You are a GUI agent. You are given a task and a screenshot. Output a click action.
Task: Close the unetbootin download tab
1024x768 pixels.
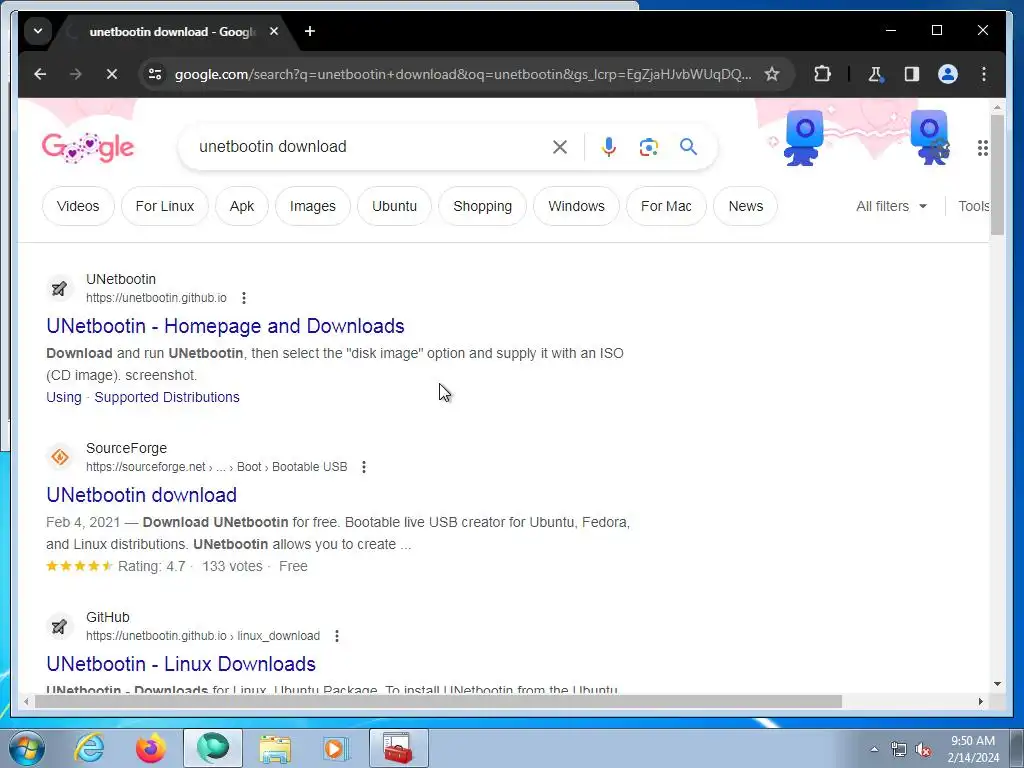point(274,31)
